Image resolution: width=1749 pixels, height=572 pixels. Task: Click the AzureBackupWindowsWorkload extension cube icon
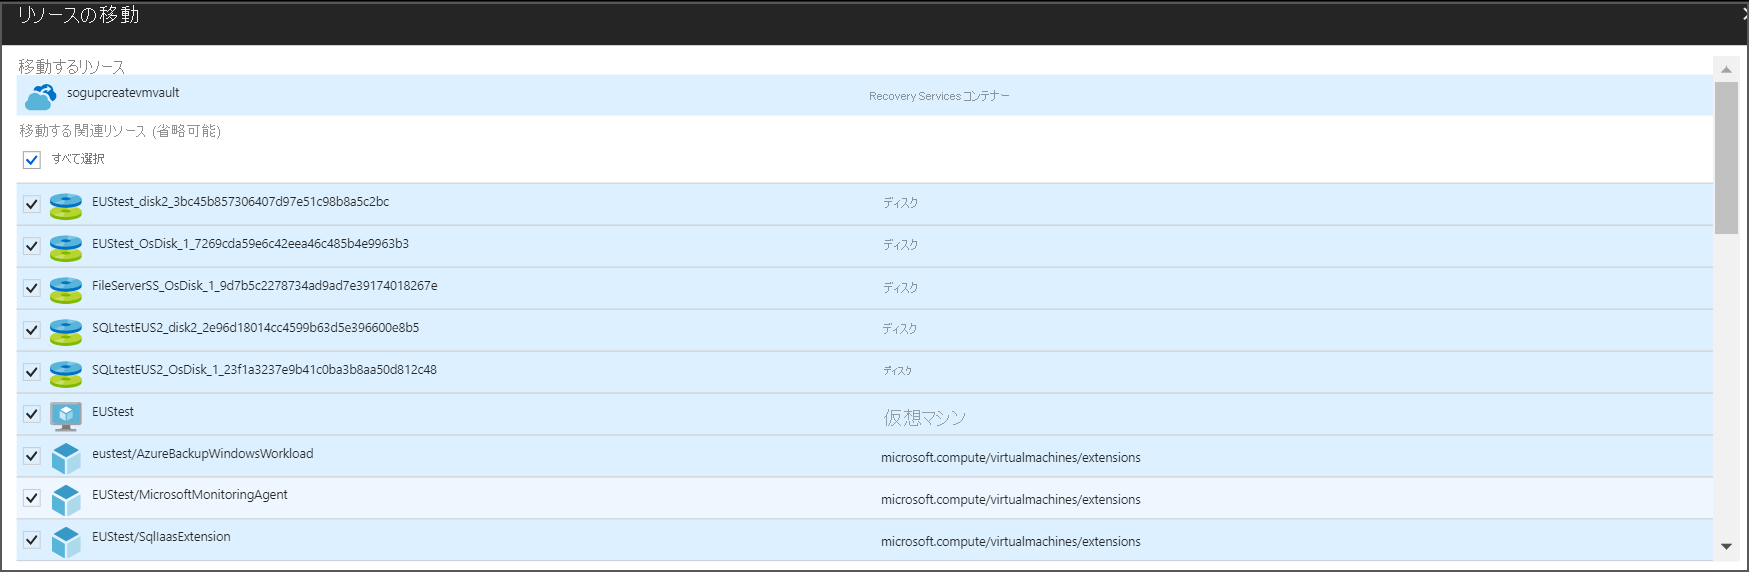pos(66,458)
